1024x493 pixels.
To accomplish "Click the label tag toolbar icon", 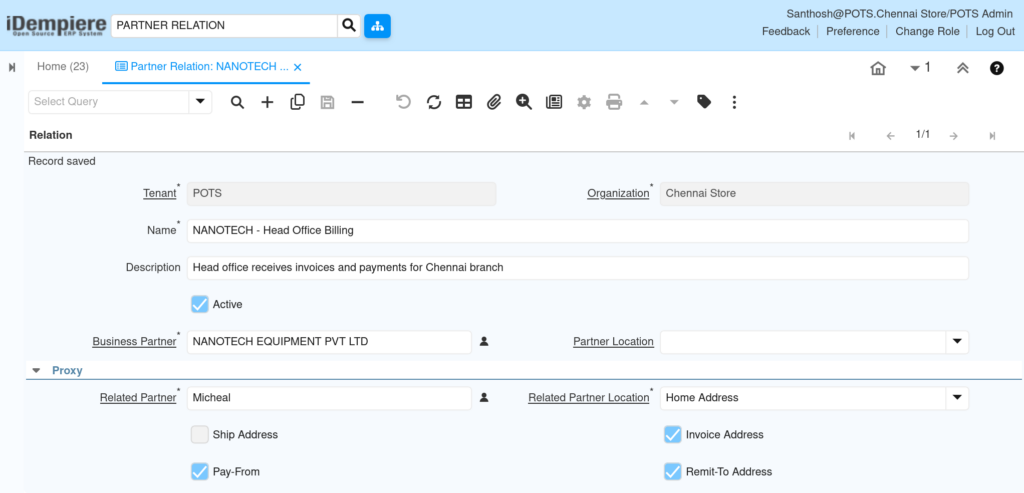I will pos(704,102).
